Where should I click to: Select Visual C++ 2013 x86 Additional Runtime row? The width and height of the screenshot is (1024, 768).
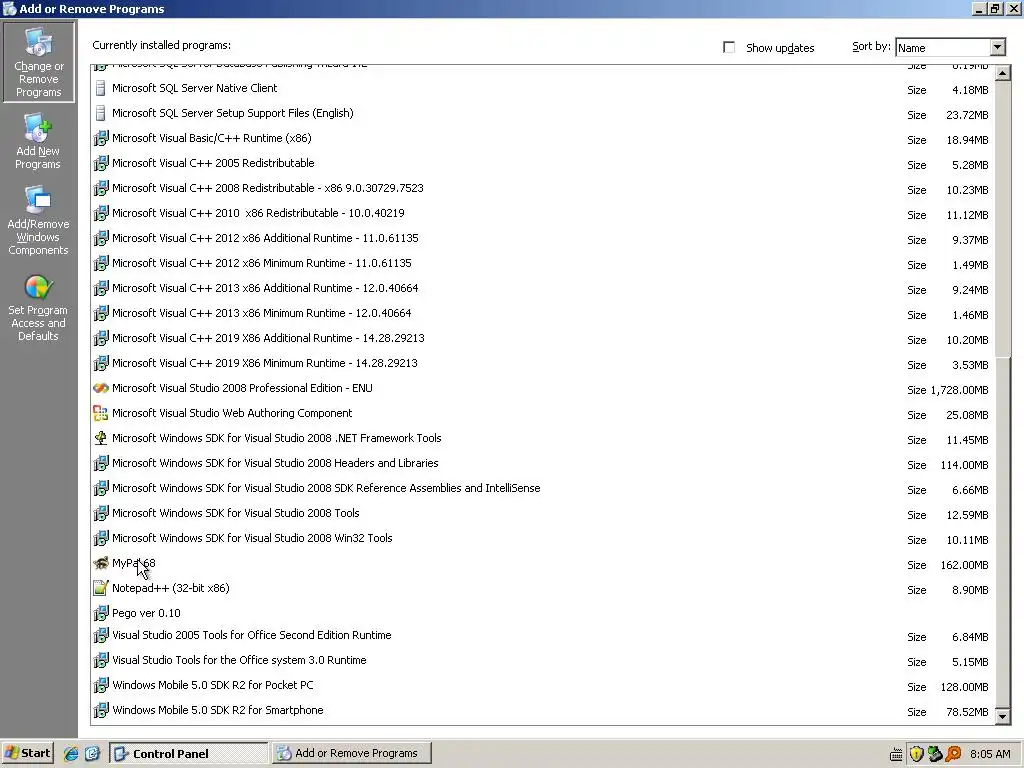pyautogui.click(x=543, y=289)
